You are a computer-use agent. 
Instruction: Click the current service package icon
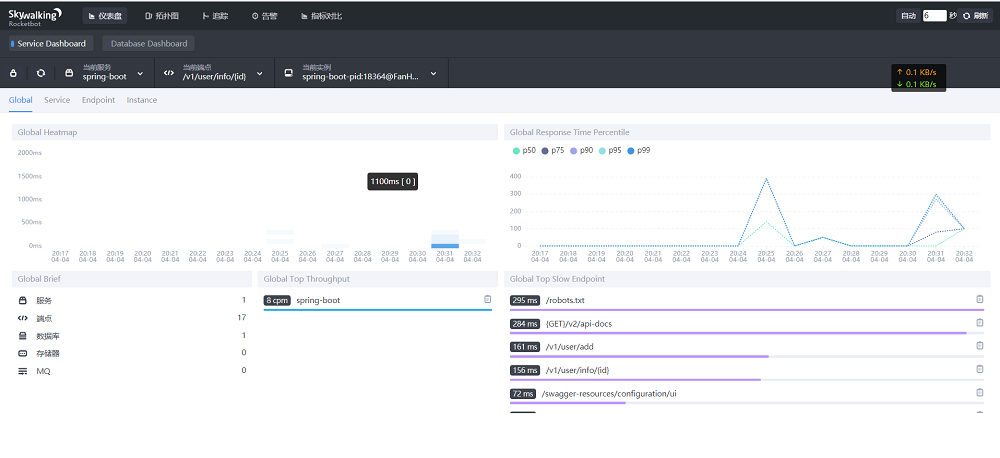(69, 73)
